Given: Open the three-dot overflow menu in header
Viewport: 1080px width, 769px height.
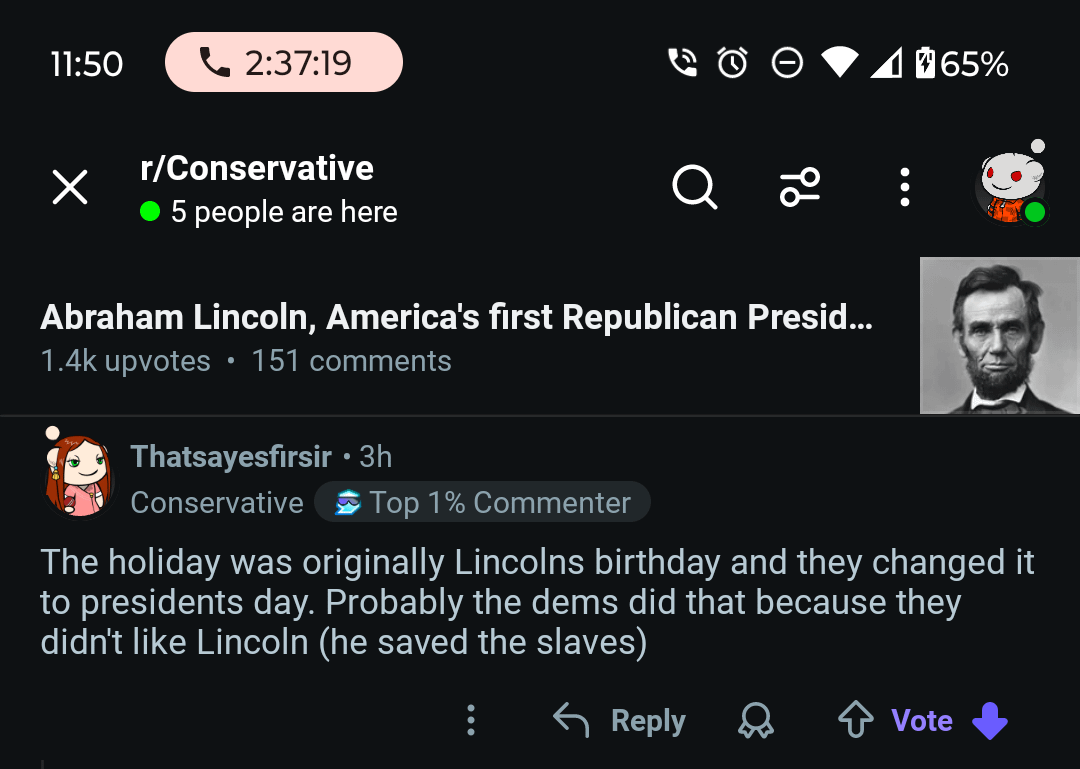Looking at the screenshot, I should point(904,187).
